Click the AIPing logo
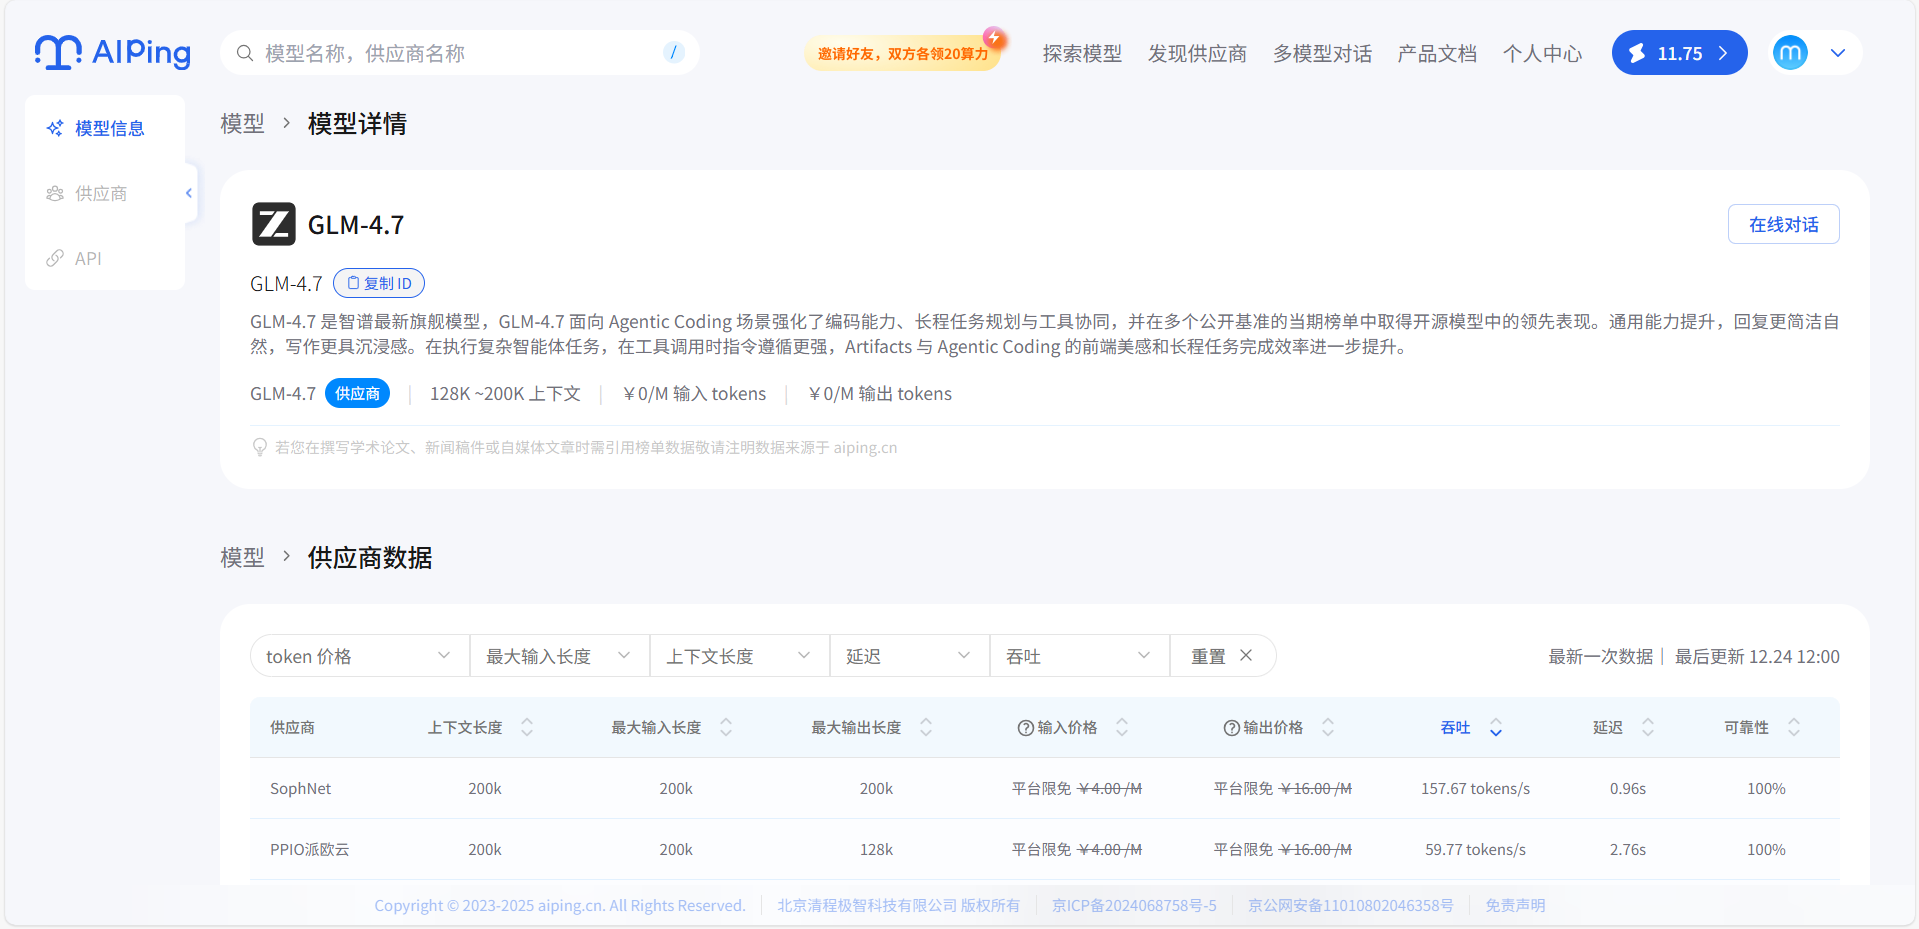 click(112, 53)
